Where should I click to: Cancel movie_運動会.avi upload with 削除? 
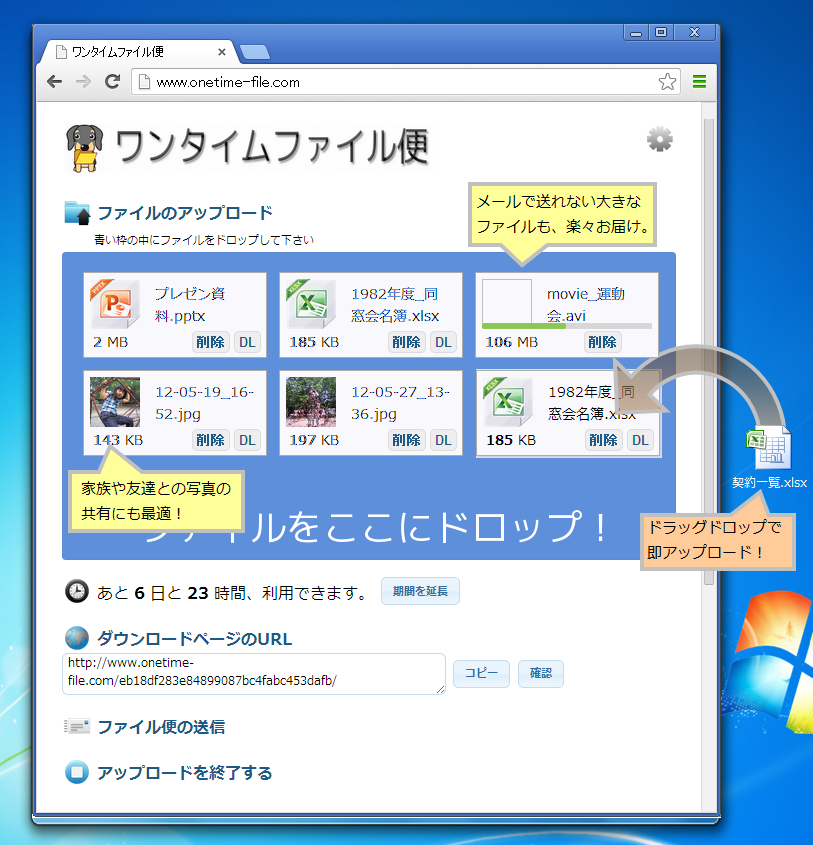(602, 342)
